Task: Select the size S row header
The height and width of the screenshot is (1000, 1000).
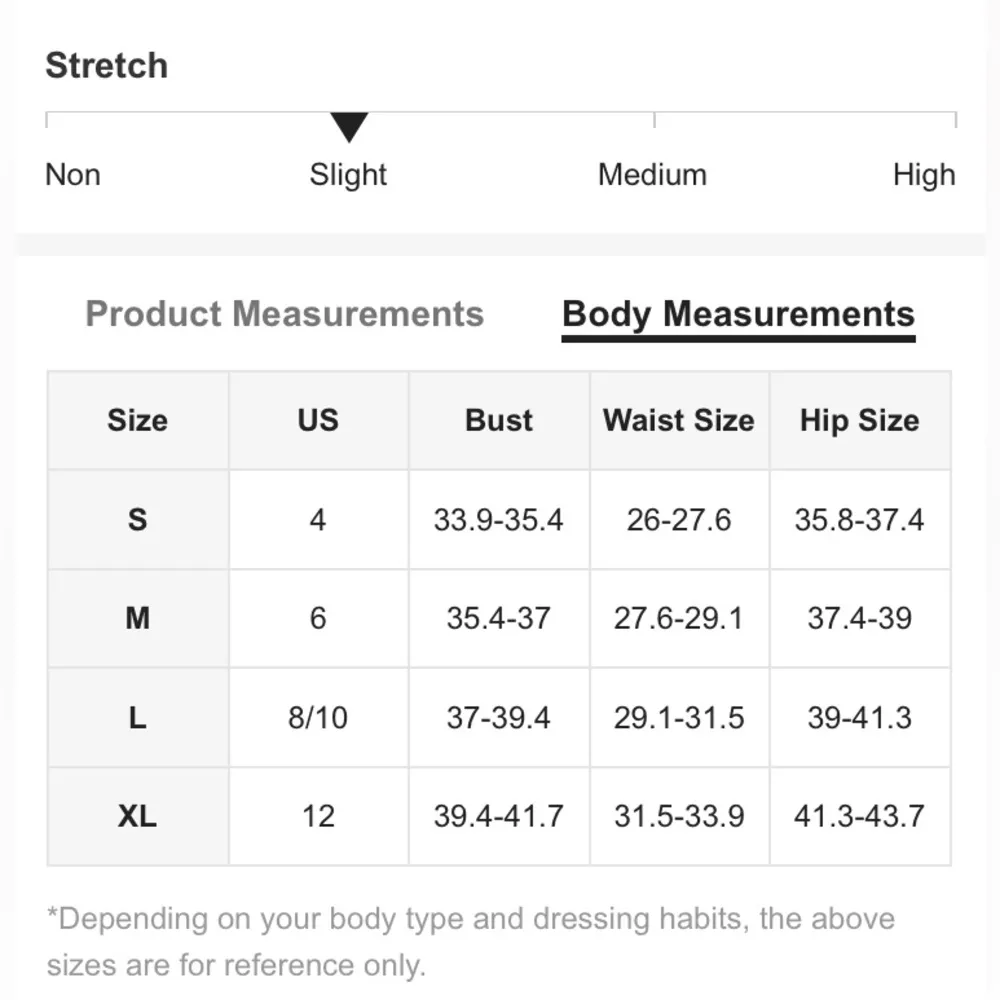Action: pos(138,520)
